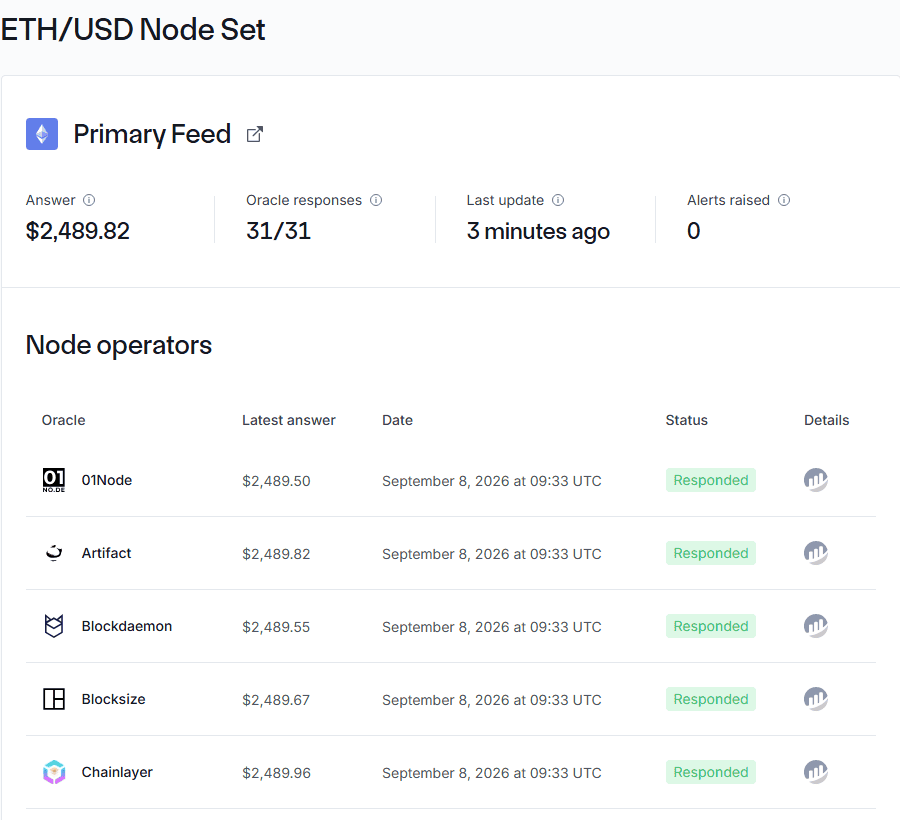Click the 01Node date cell
The height and width of the screenshot is (820, 900).
(492, 481)
